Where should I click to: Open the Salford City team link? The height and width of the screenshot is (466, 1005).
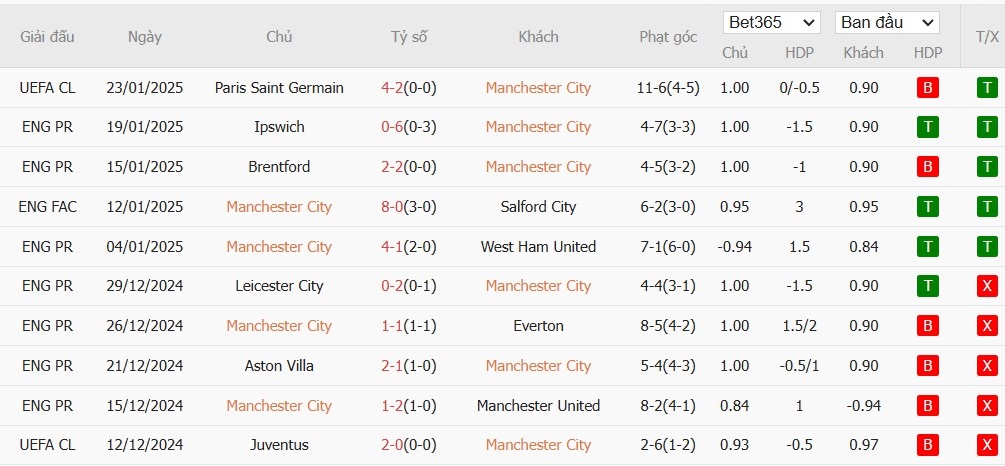[538, 206]
